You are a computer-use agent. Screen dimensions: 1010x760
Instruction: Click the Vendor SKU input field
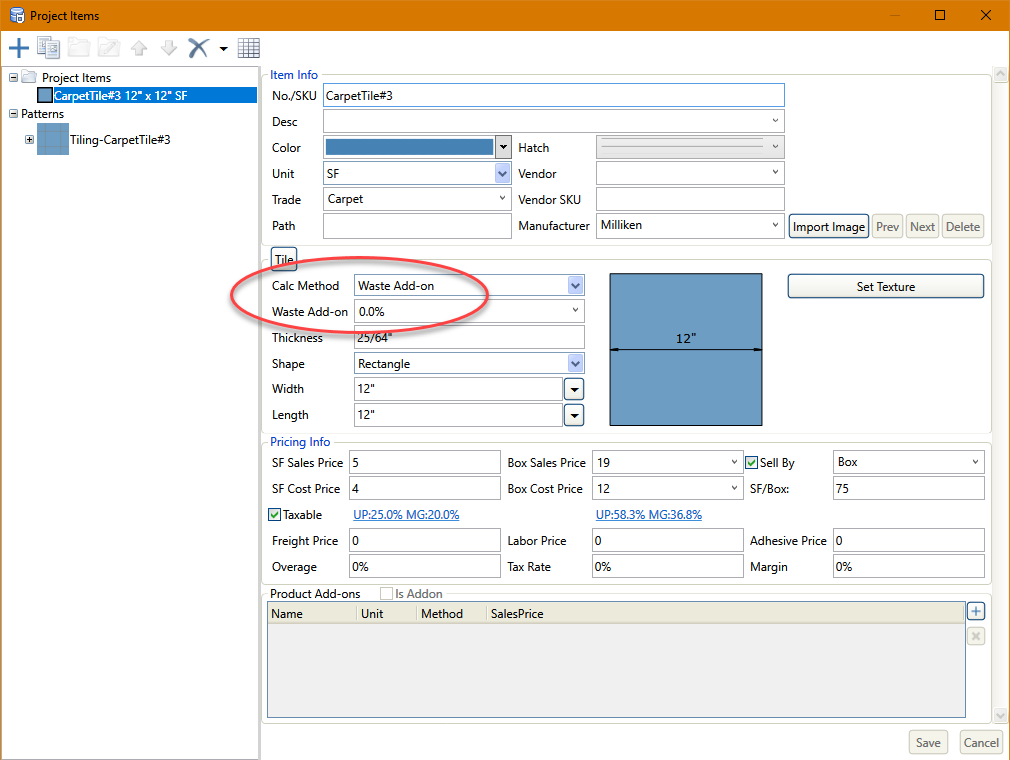(690, 199)
